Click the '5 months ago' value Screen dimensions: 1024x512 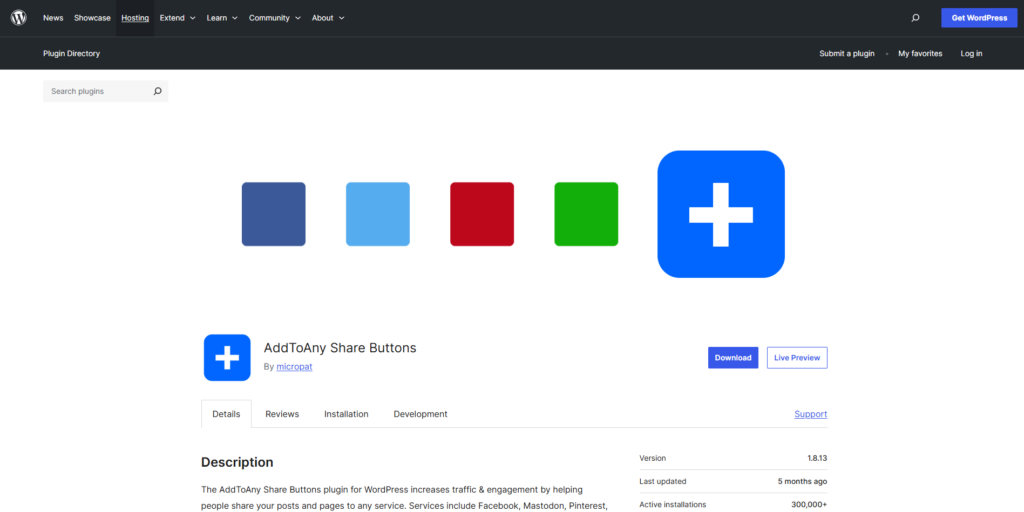pos(803,481)
